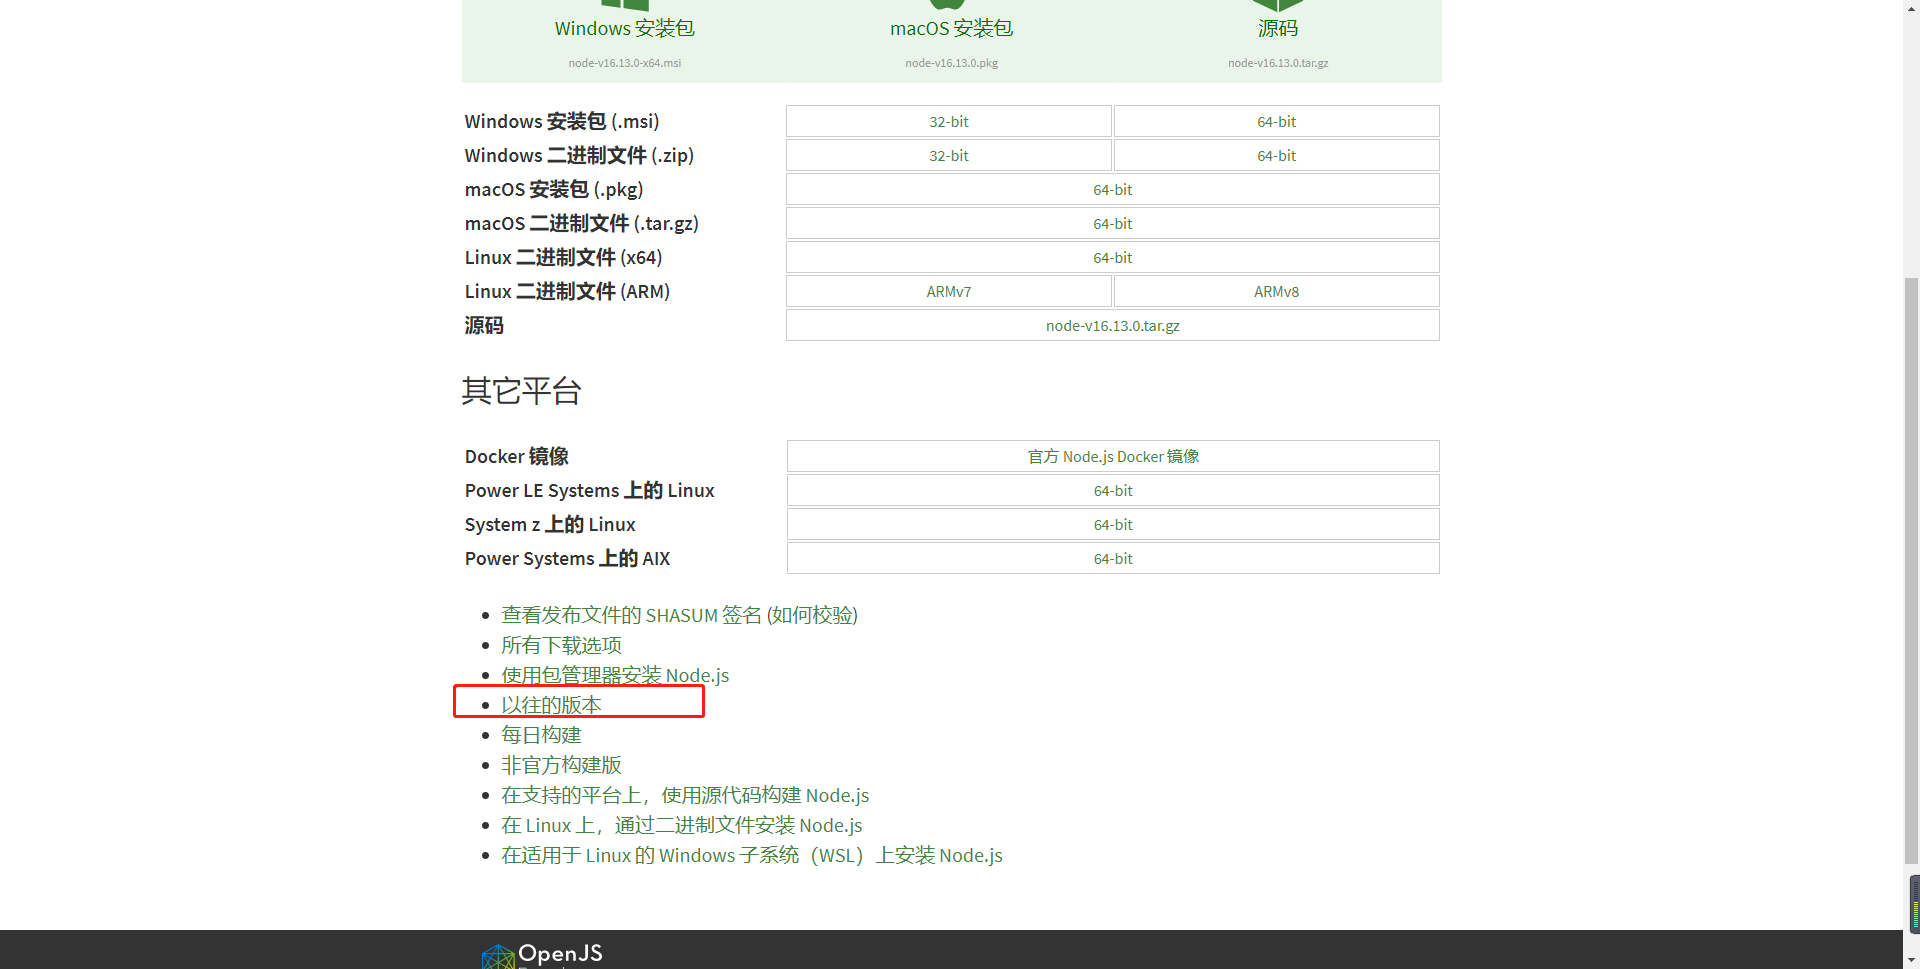Viewport: 1920px width, 969px height.
Task: Click the node-v16.13.0-x64.msi filename
Action: tap(625, 63)
